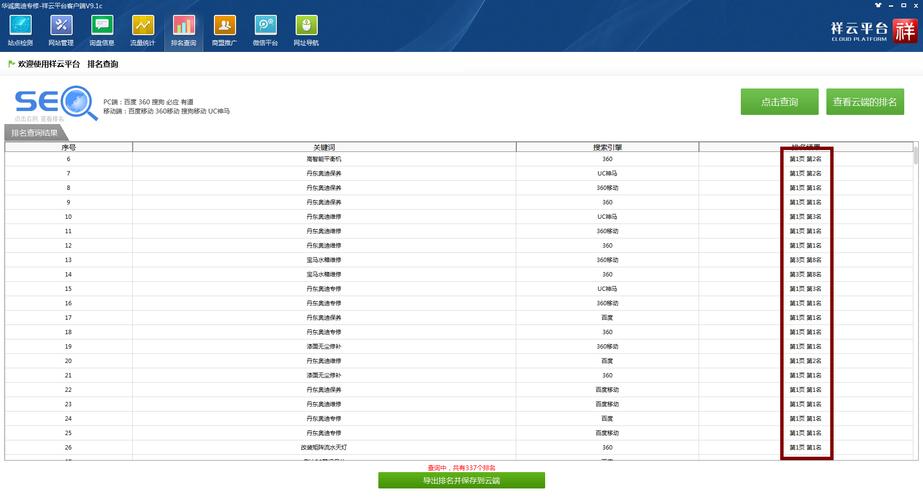Open the title bar dropdown menu arrow
Image resolution: width=923 pixels, height=500 pixels.
(878, 5)
